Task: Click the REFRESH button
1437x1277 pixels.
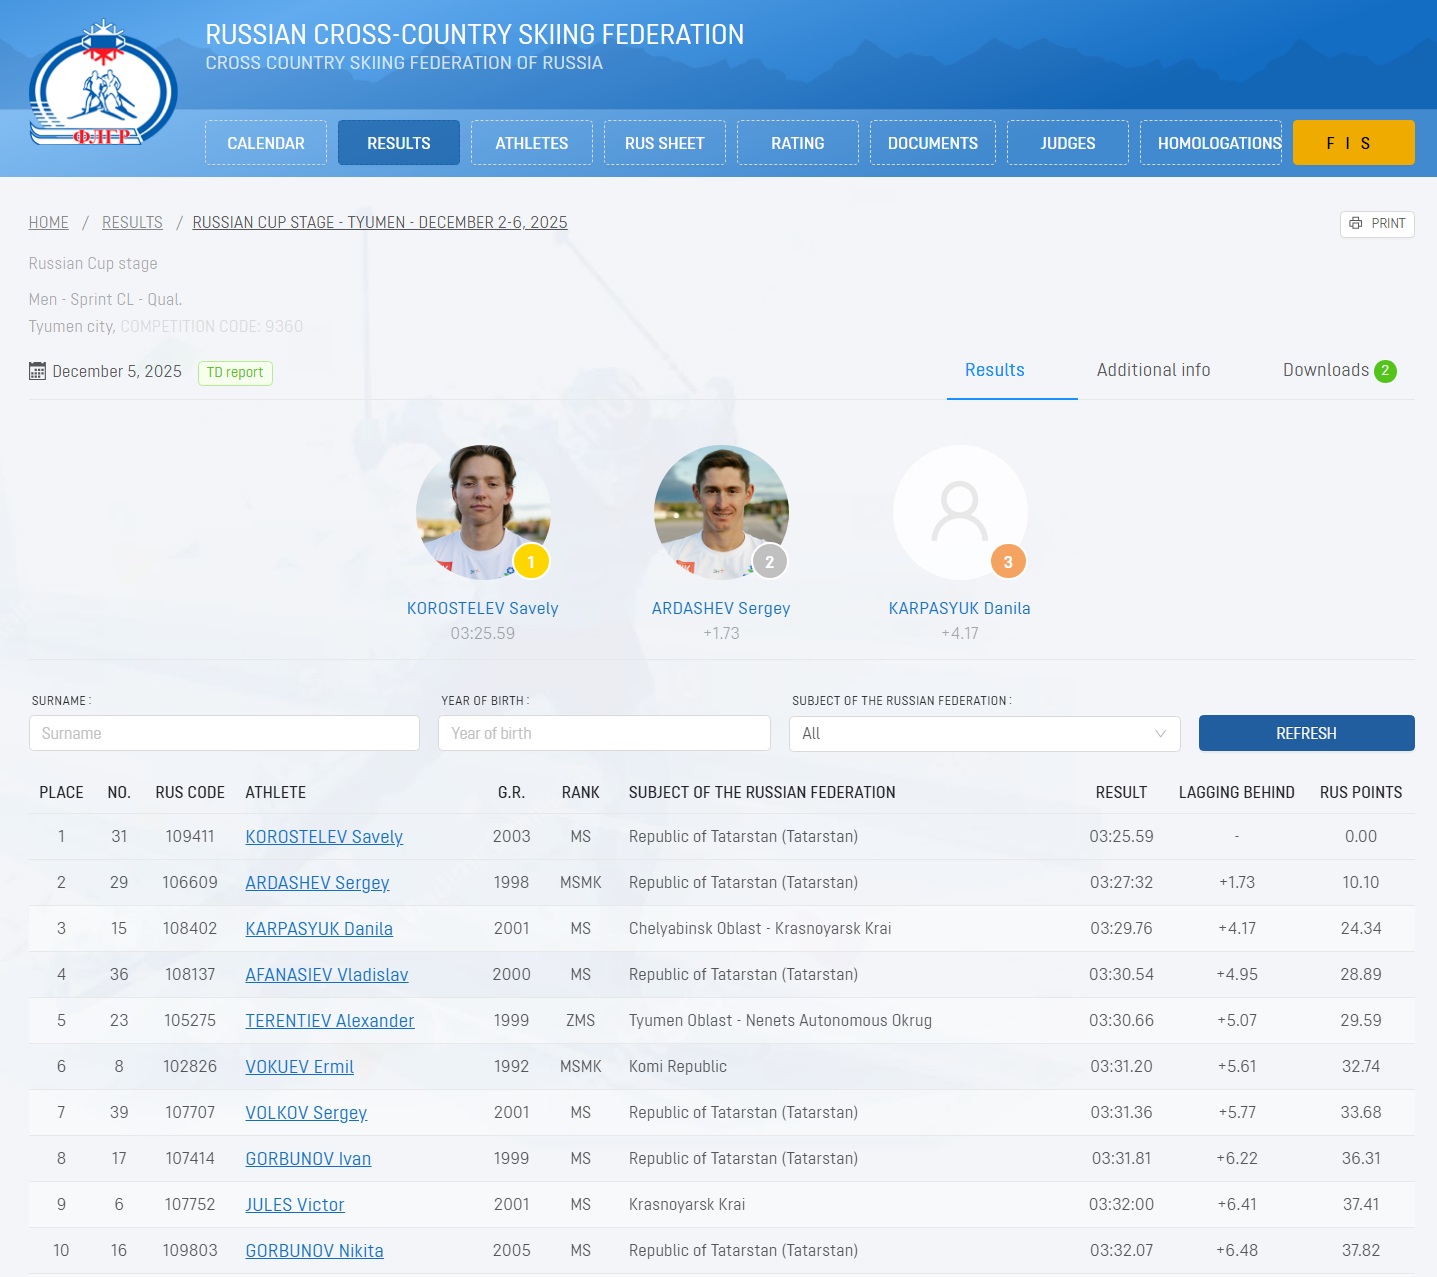Action: pos(1306,733)
